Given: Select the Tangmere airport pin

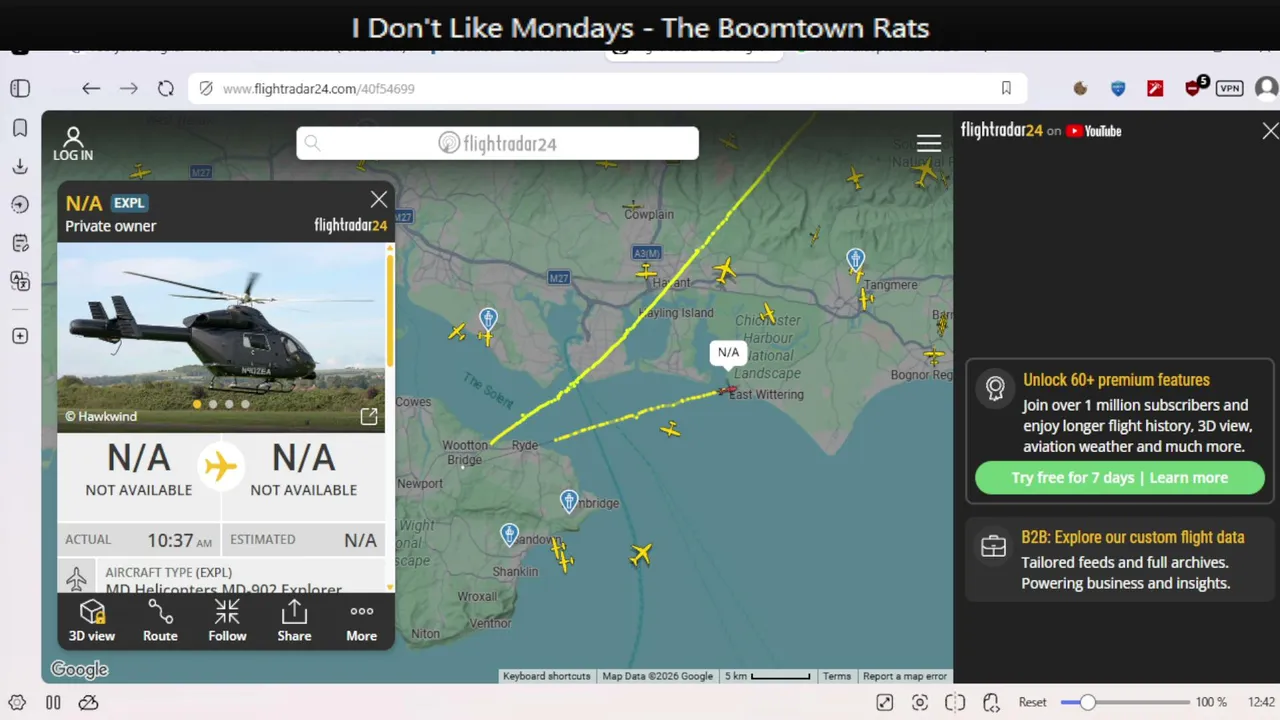Looking at the screenshot, I should pyautogui.click(x=855, y=260).
